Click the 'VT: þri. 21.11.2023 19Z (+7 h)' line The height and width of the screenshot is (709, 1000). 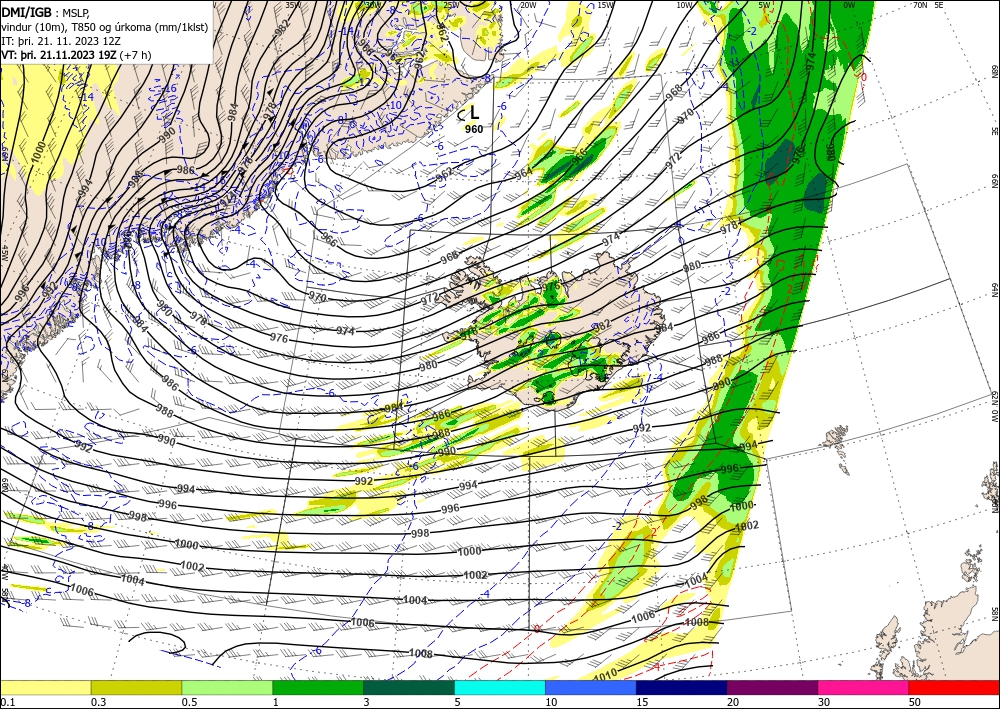click(x=77, y=54)
